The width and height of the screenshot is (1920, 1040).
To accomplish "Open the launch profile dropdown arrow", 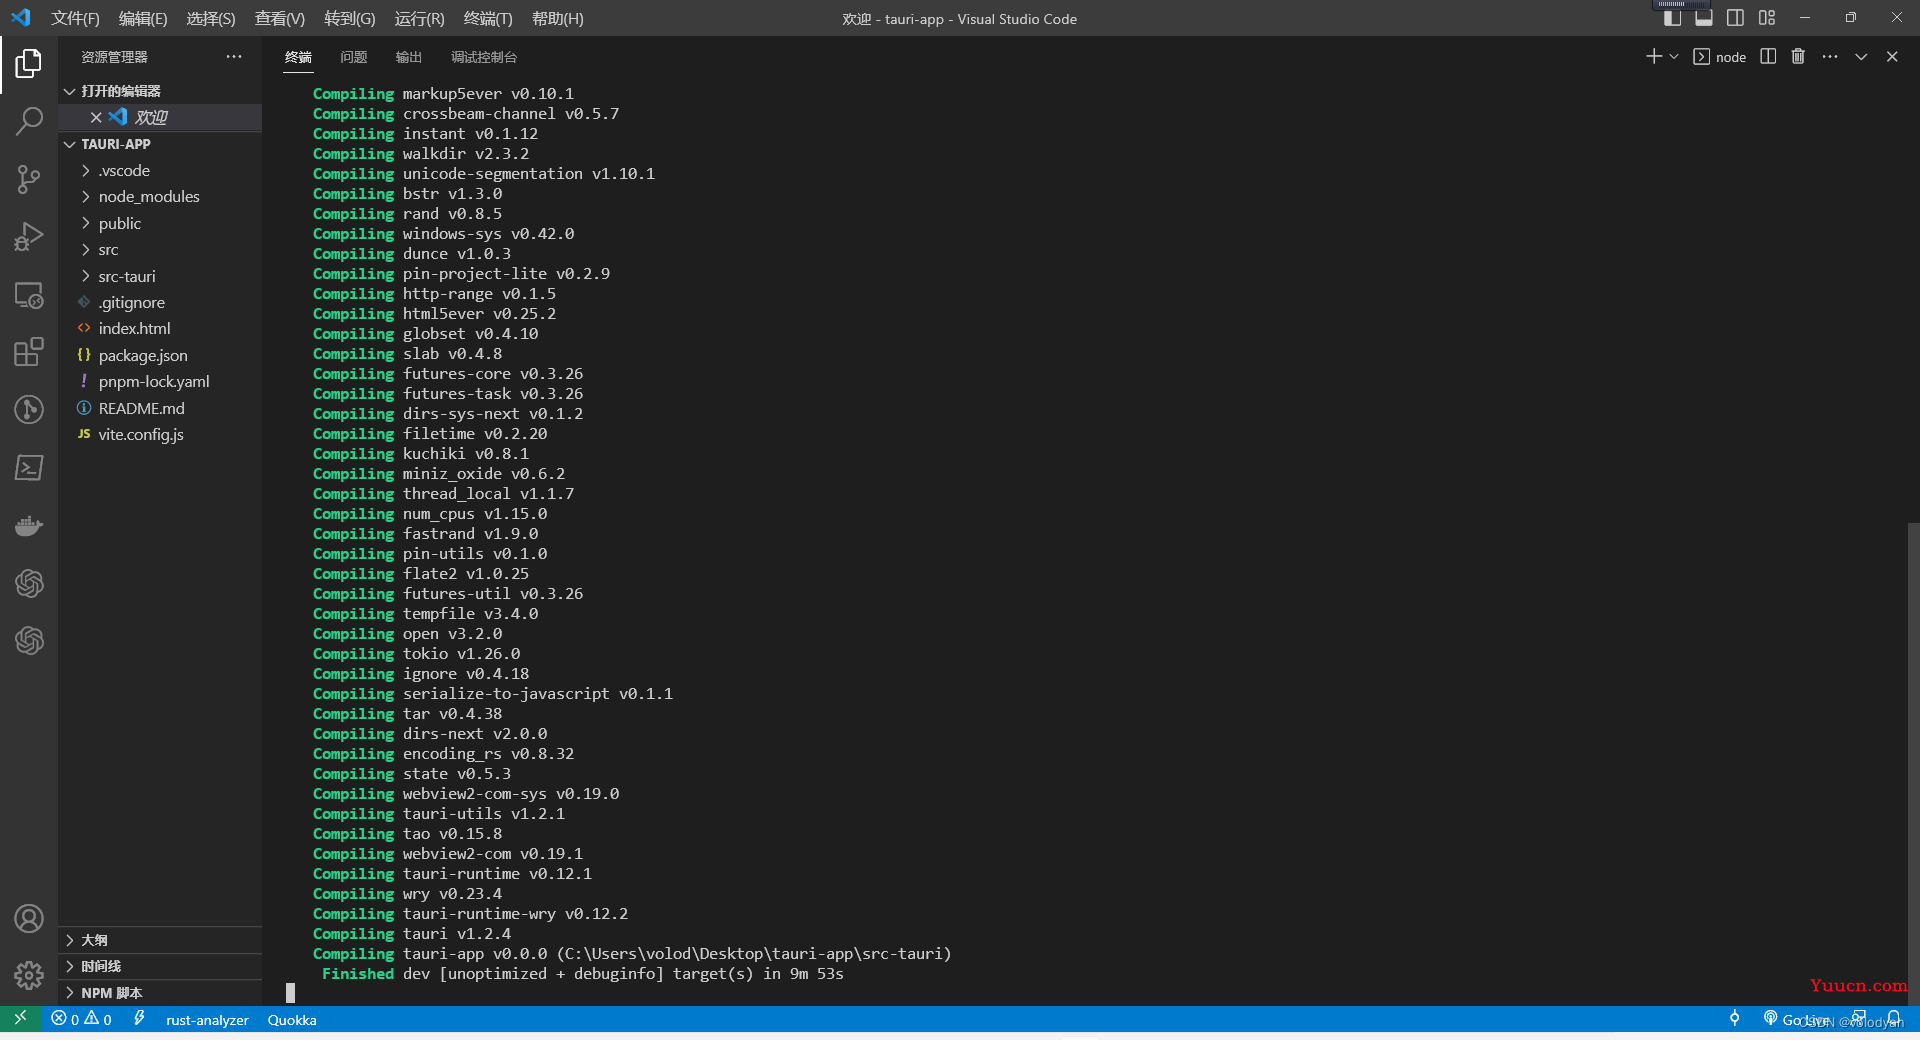I will click(1674, 57).
